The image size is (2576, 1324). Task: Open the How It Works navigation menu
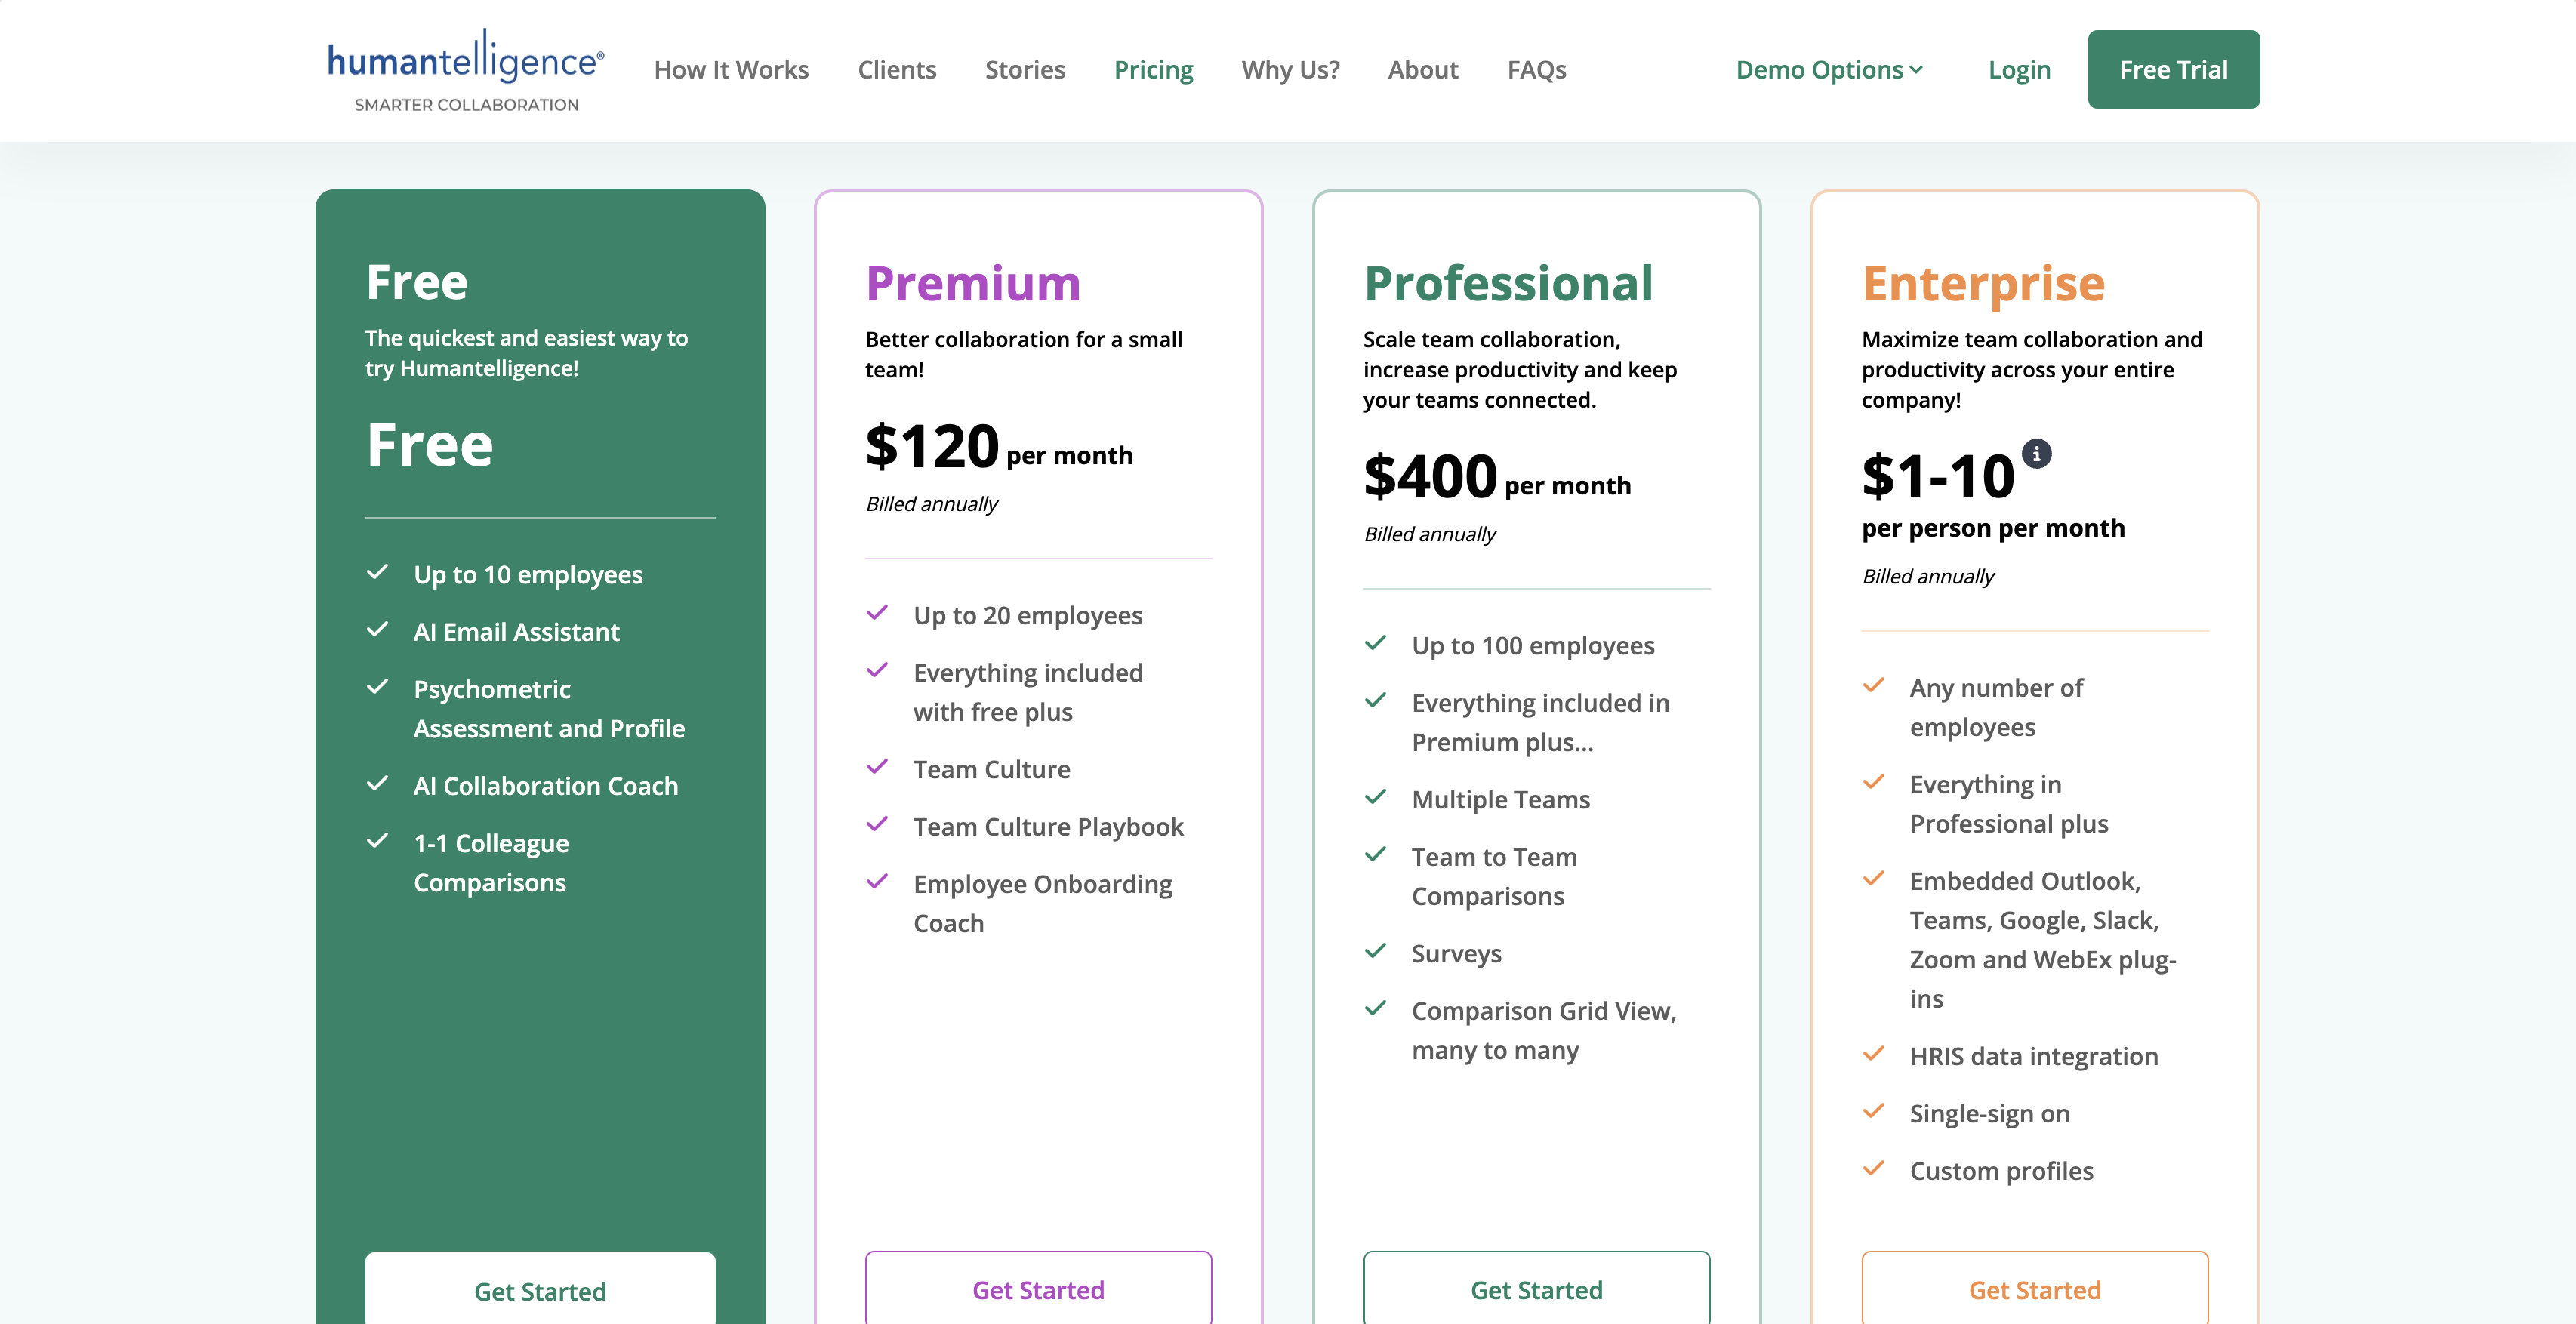click(x=731, y=69)
